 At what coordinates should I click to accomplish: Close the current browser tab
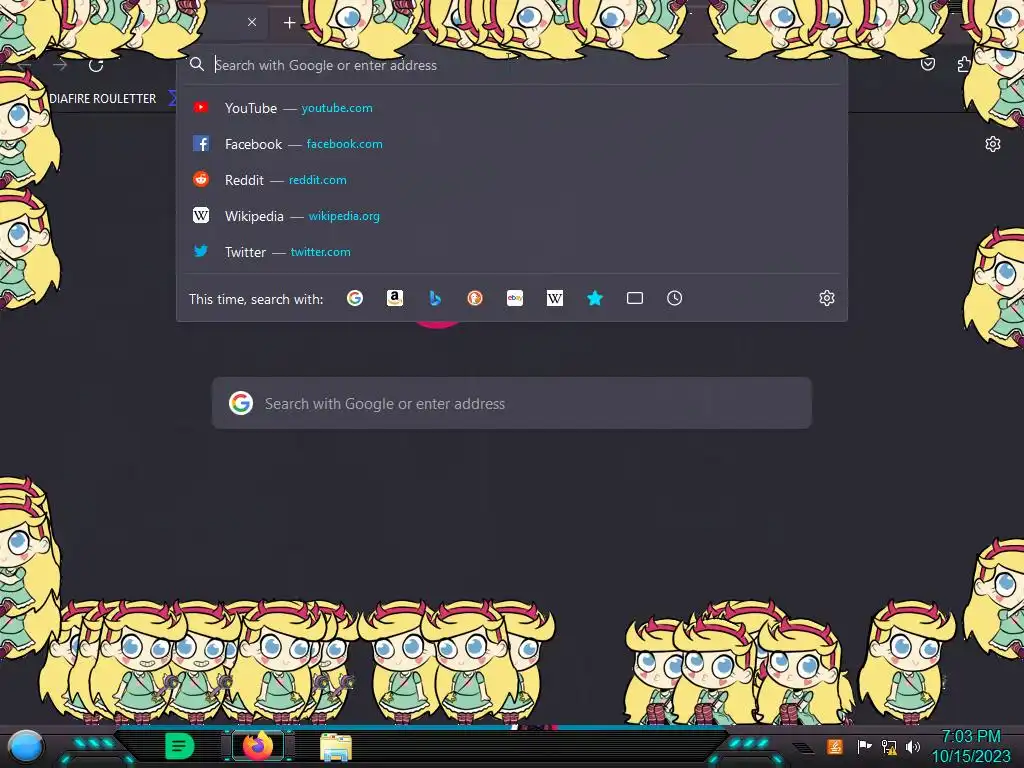tap(252, 22)
